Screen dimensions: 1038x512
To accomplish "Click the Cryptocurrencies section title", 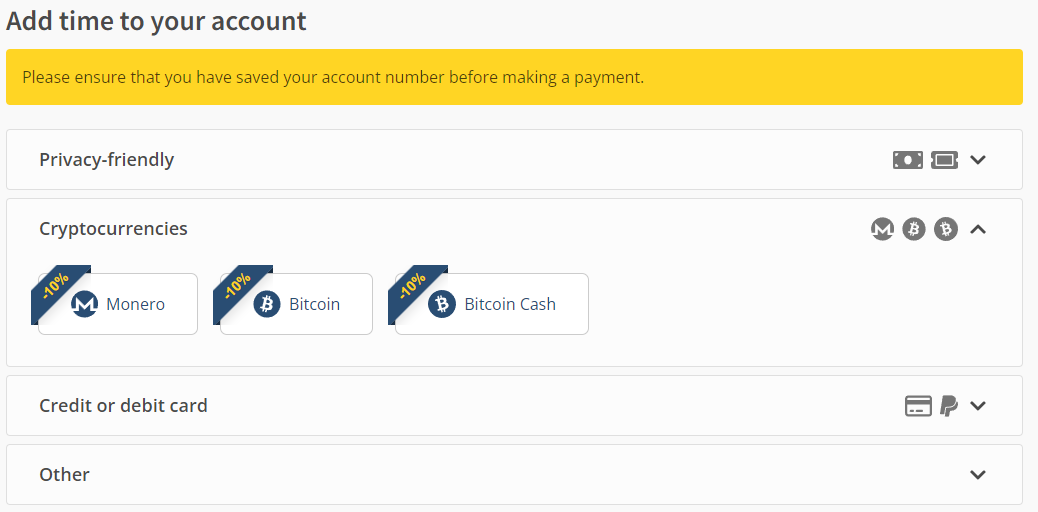I will click(x=113, y=229).
